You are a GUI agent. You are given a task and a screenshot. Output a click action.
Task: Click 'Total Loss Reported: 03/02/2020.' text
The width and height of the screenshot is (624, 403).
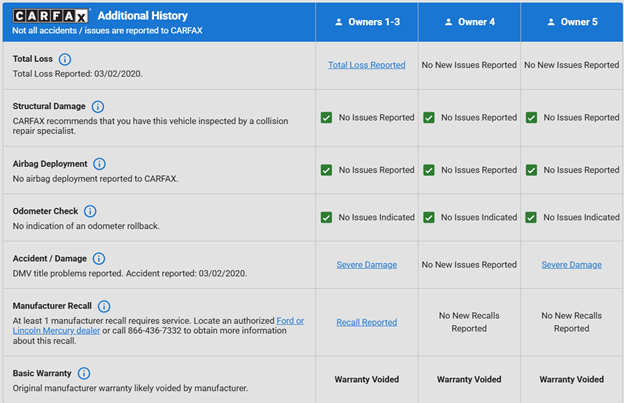(78, 74)
